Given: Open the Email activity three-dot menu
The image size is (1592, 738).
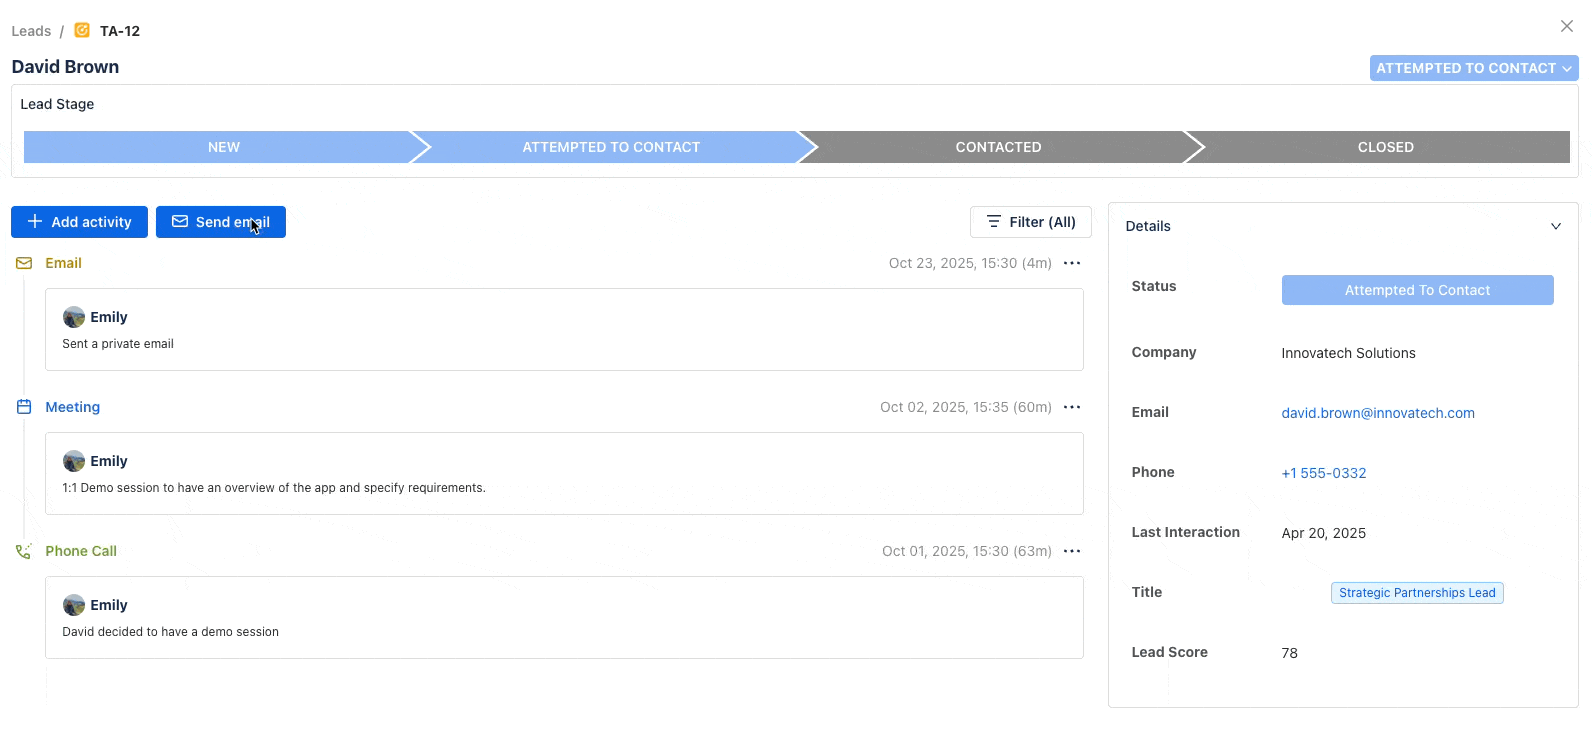Looking at the screenshot, I should (x=1072, y=263).
